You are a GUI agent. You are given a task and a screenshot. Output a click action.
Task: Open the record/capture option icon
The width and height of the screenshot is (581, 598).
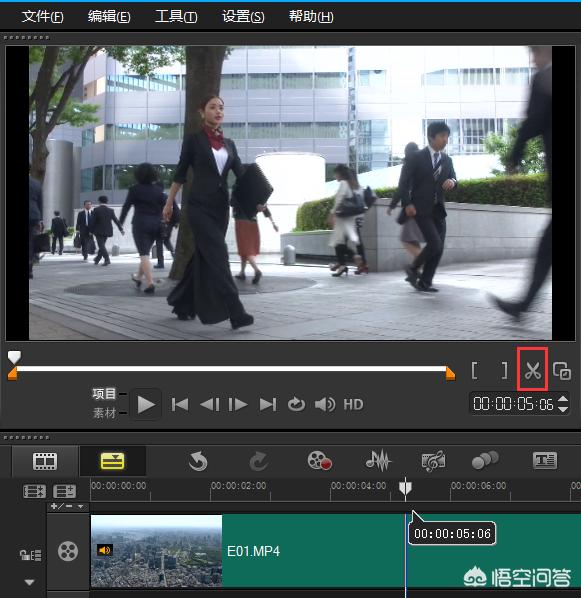[x=319, y=460]
